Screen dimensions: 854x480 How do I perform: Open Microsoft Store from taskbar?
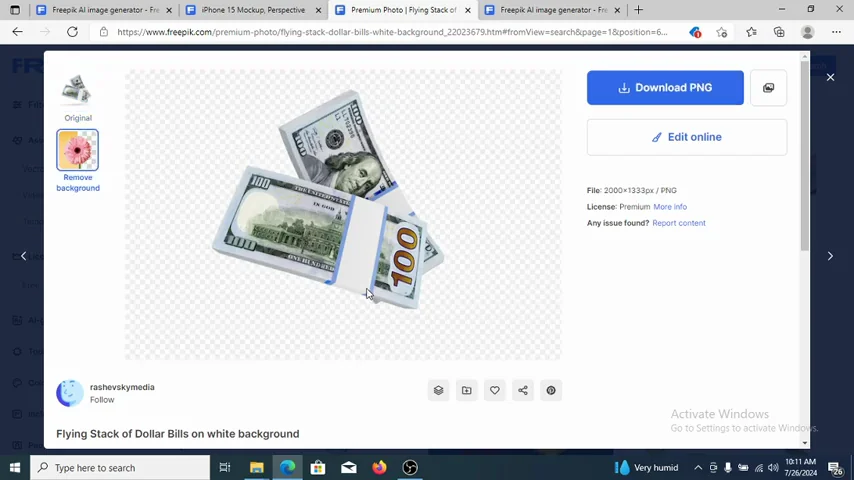[318, 467]
